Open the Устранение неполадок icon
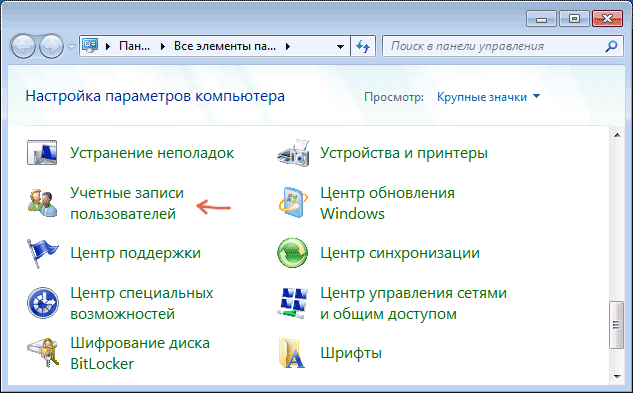 pyautogui.click(x=42, y=153)
